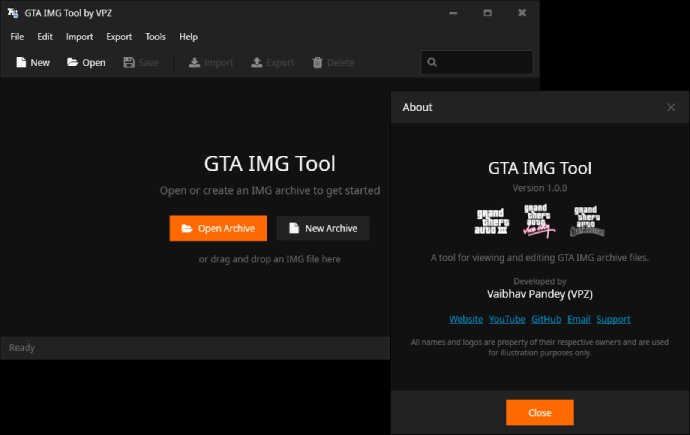Visit the YouTube link
The image size is (690, 435).
507,319
